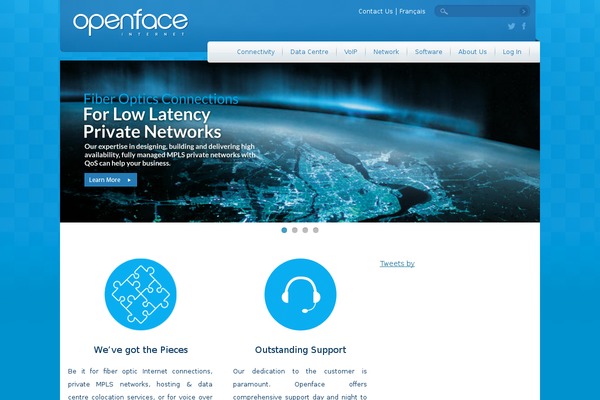Click into the header search field
The image size is (600, 400).
[x=483, y=11]
